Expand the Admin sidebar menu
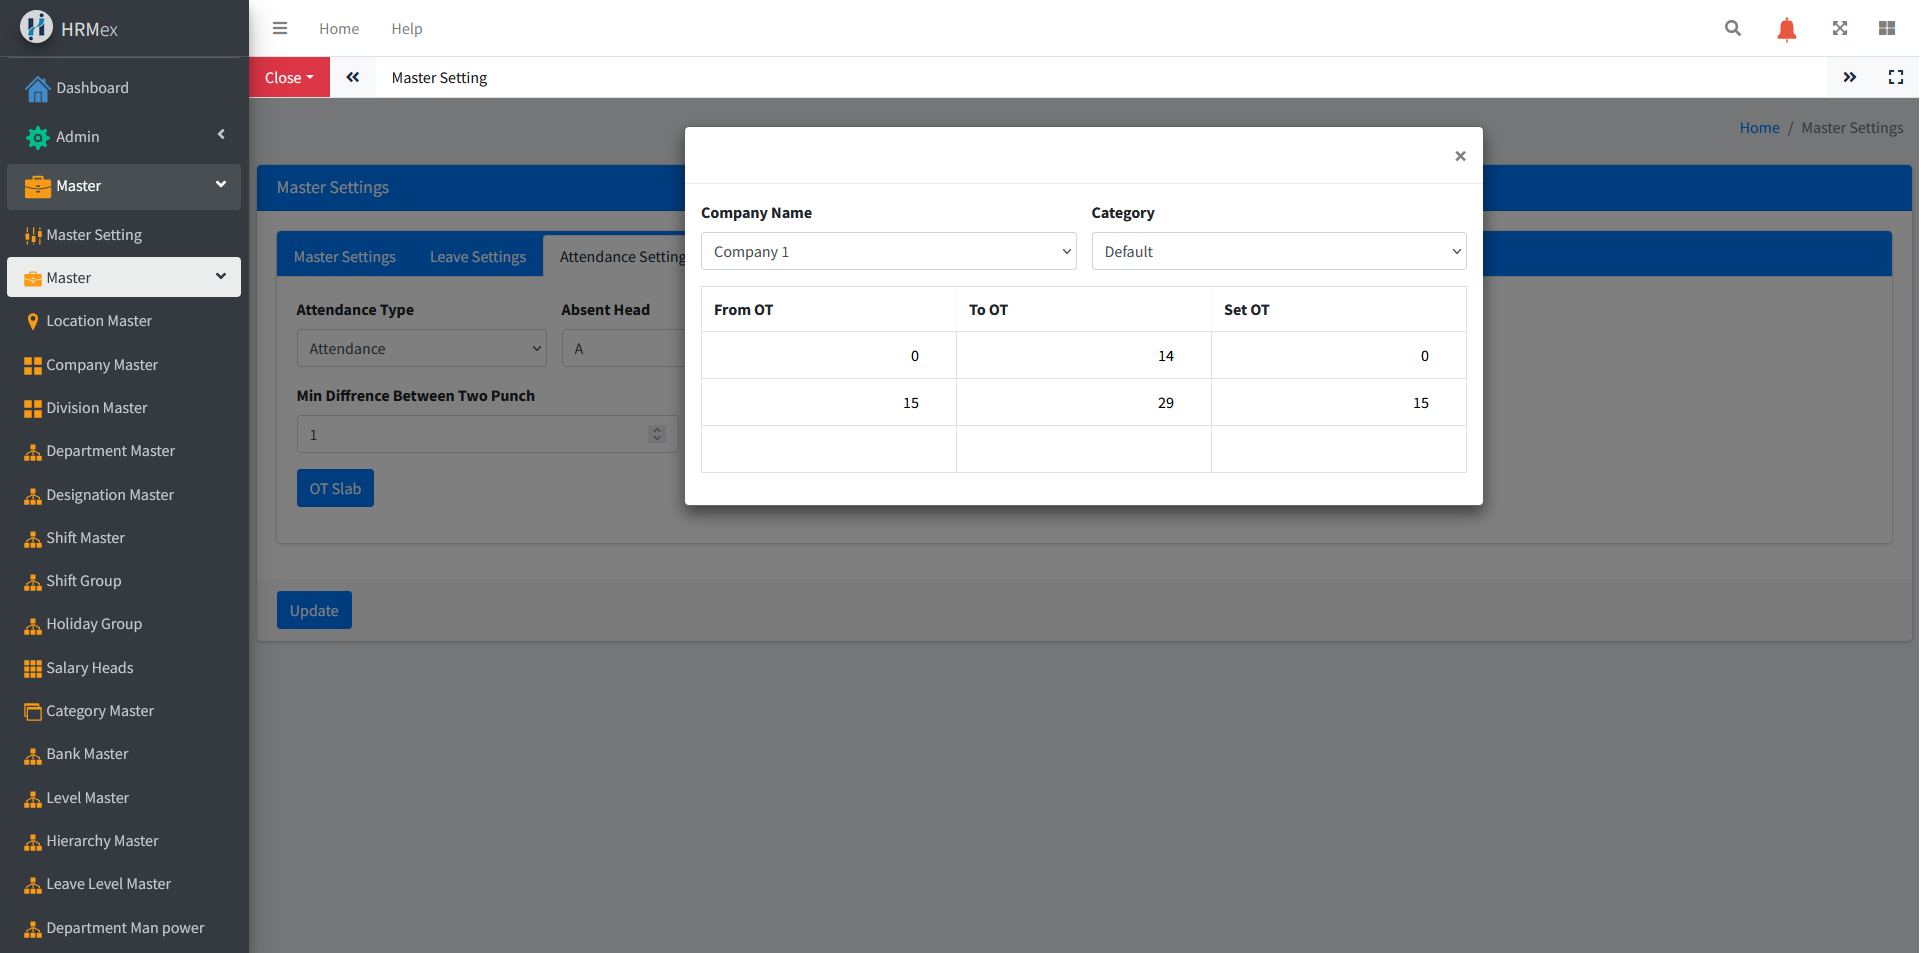The image size is (1921, 953). pos(124,136)
